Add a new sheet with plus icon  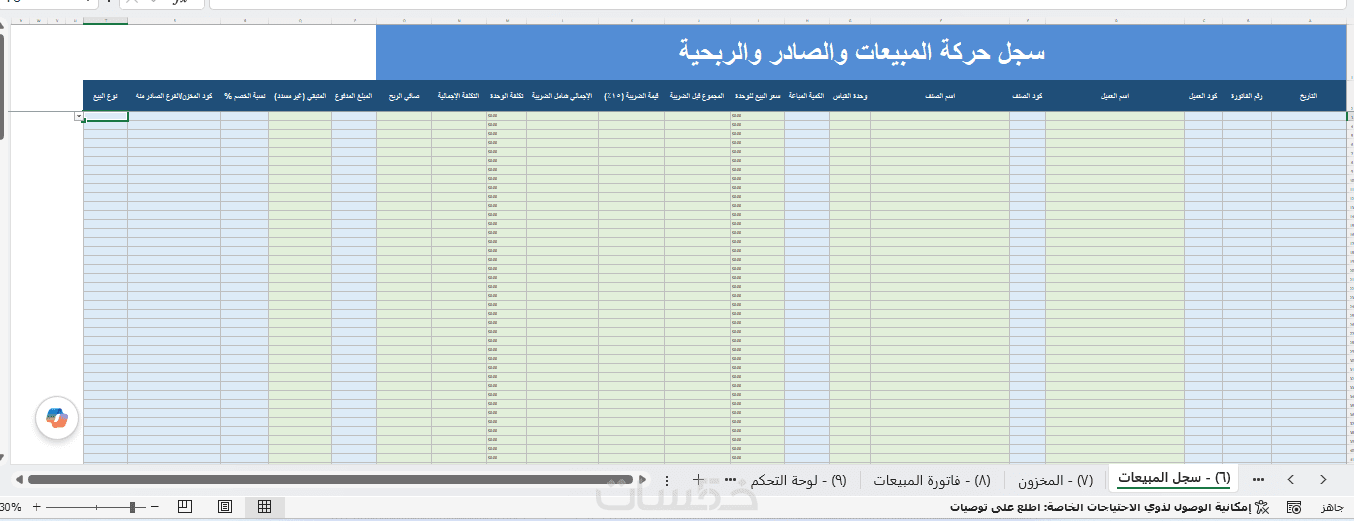(698, 480)
